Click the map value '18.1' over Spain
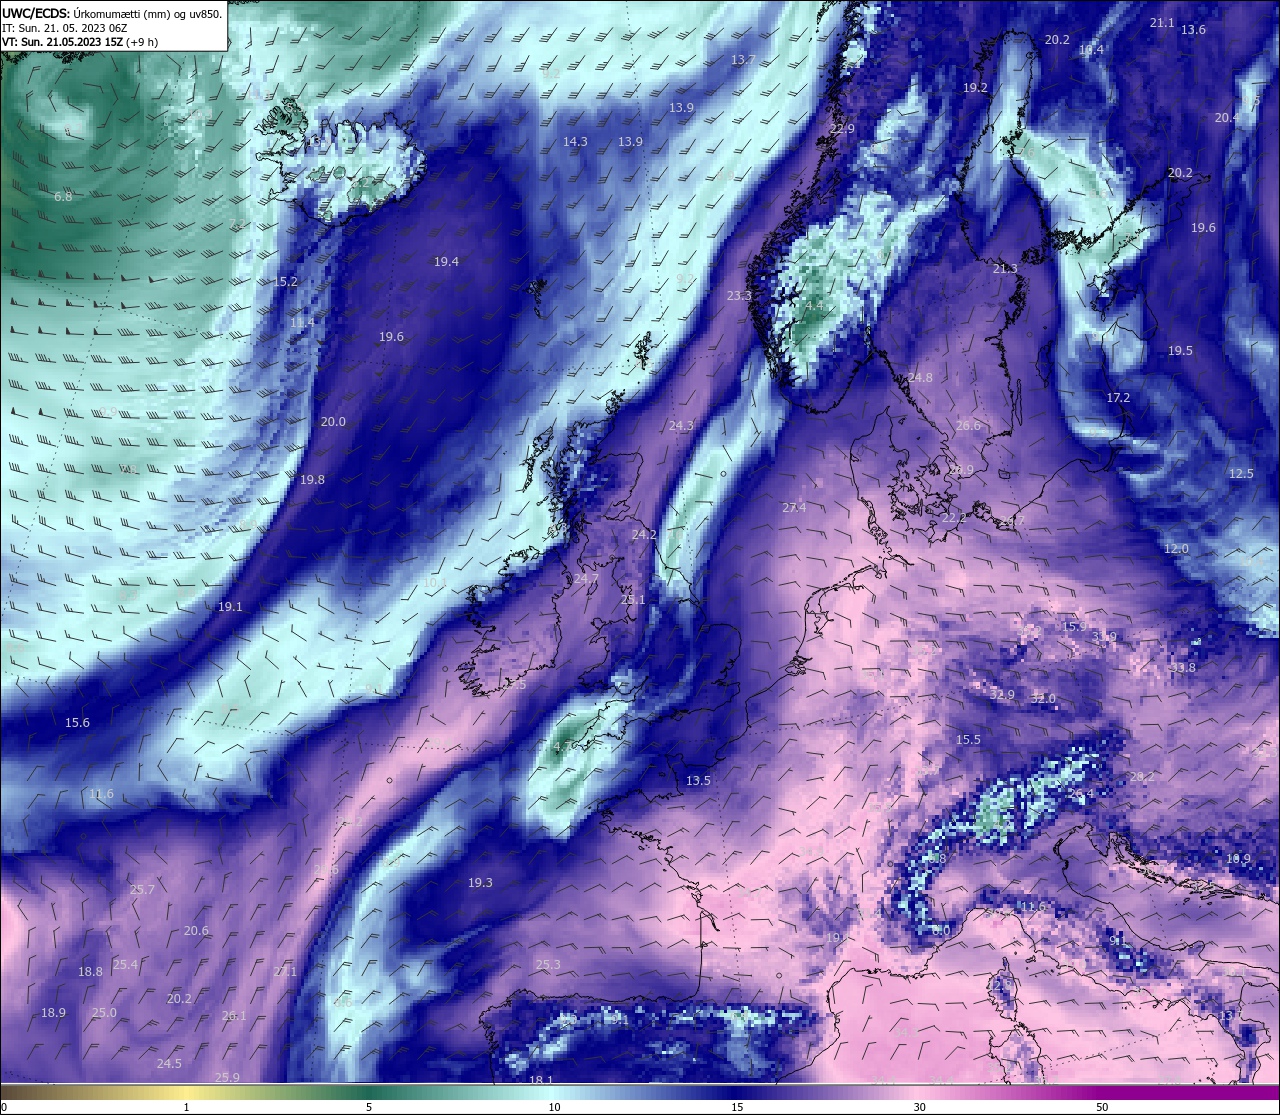Image resolution: width=1280 pixels, height=1115 pixels. (541, 1080)
